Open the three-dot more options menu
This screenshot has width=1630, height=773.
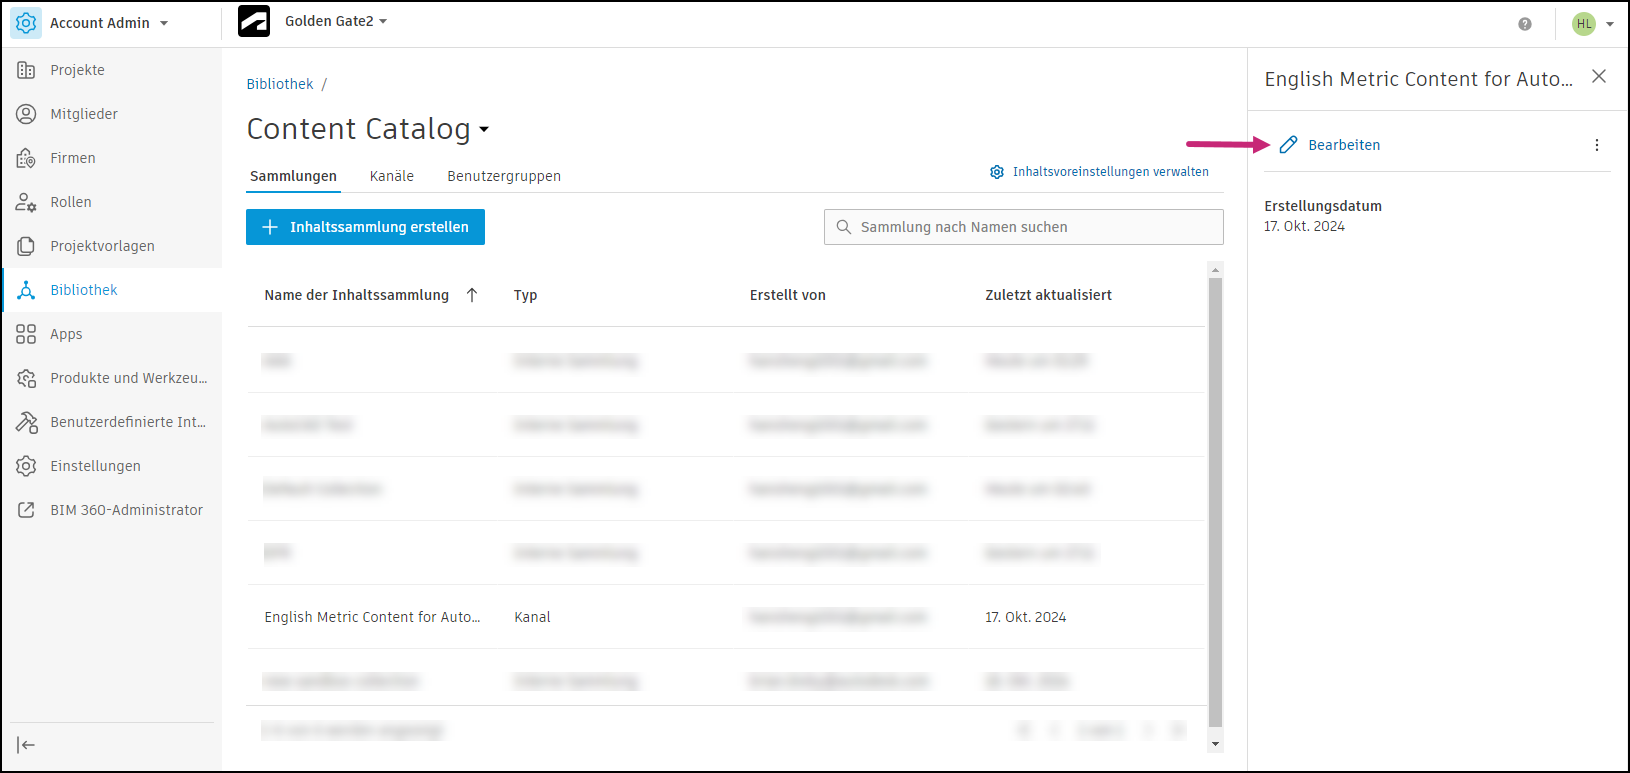tap(1597, 145)
